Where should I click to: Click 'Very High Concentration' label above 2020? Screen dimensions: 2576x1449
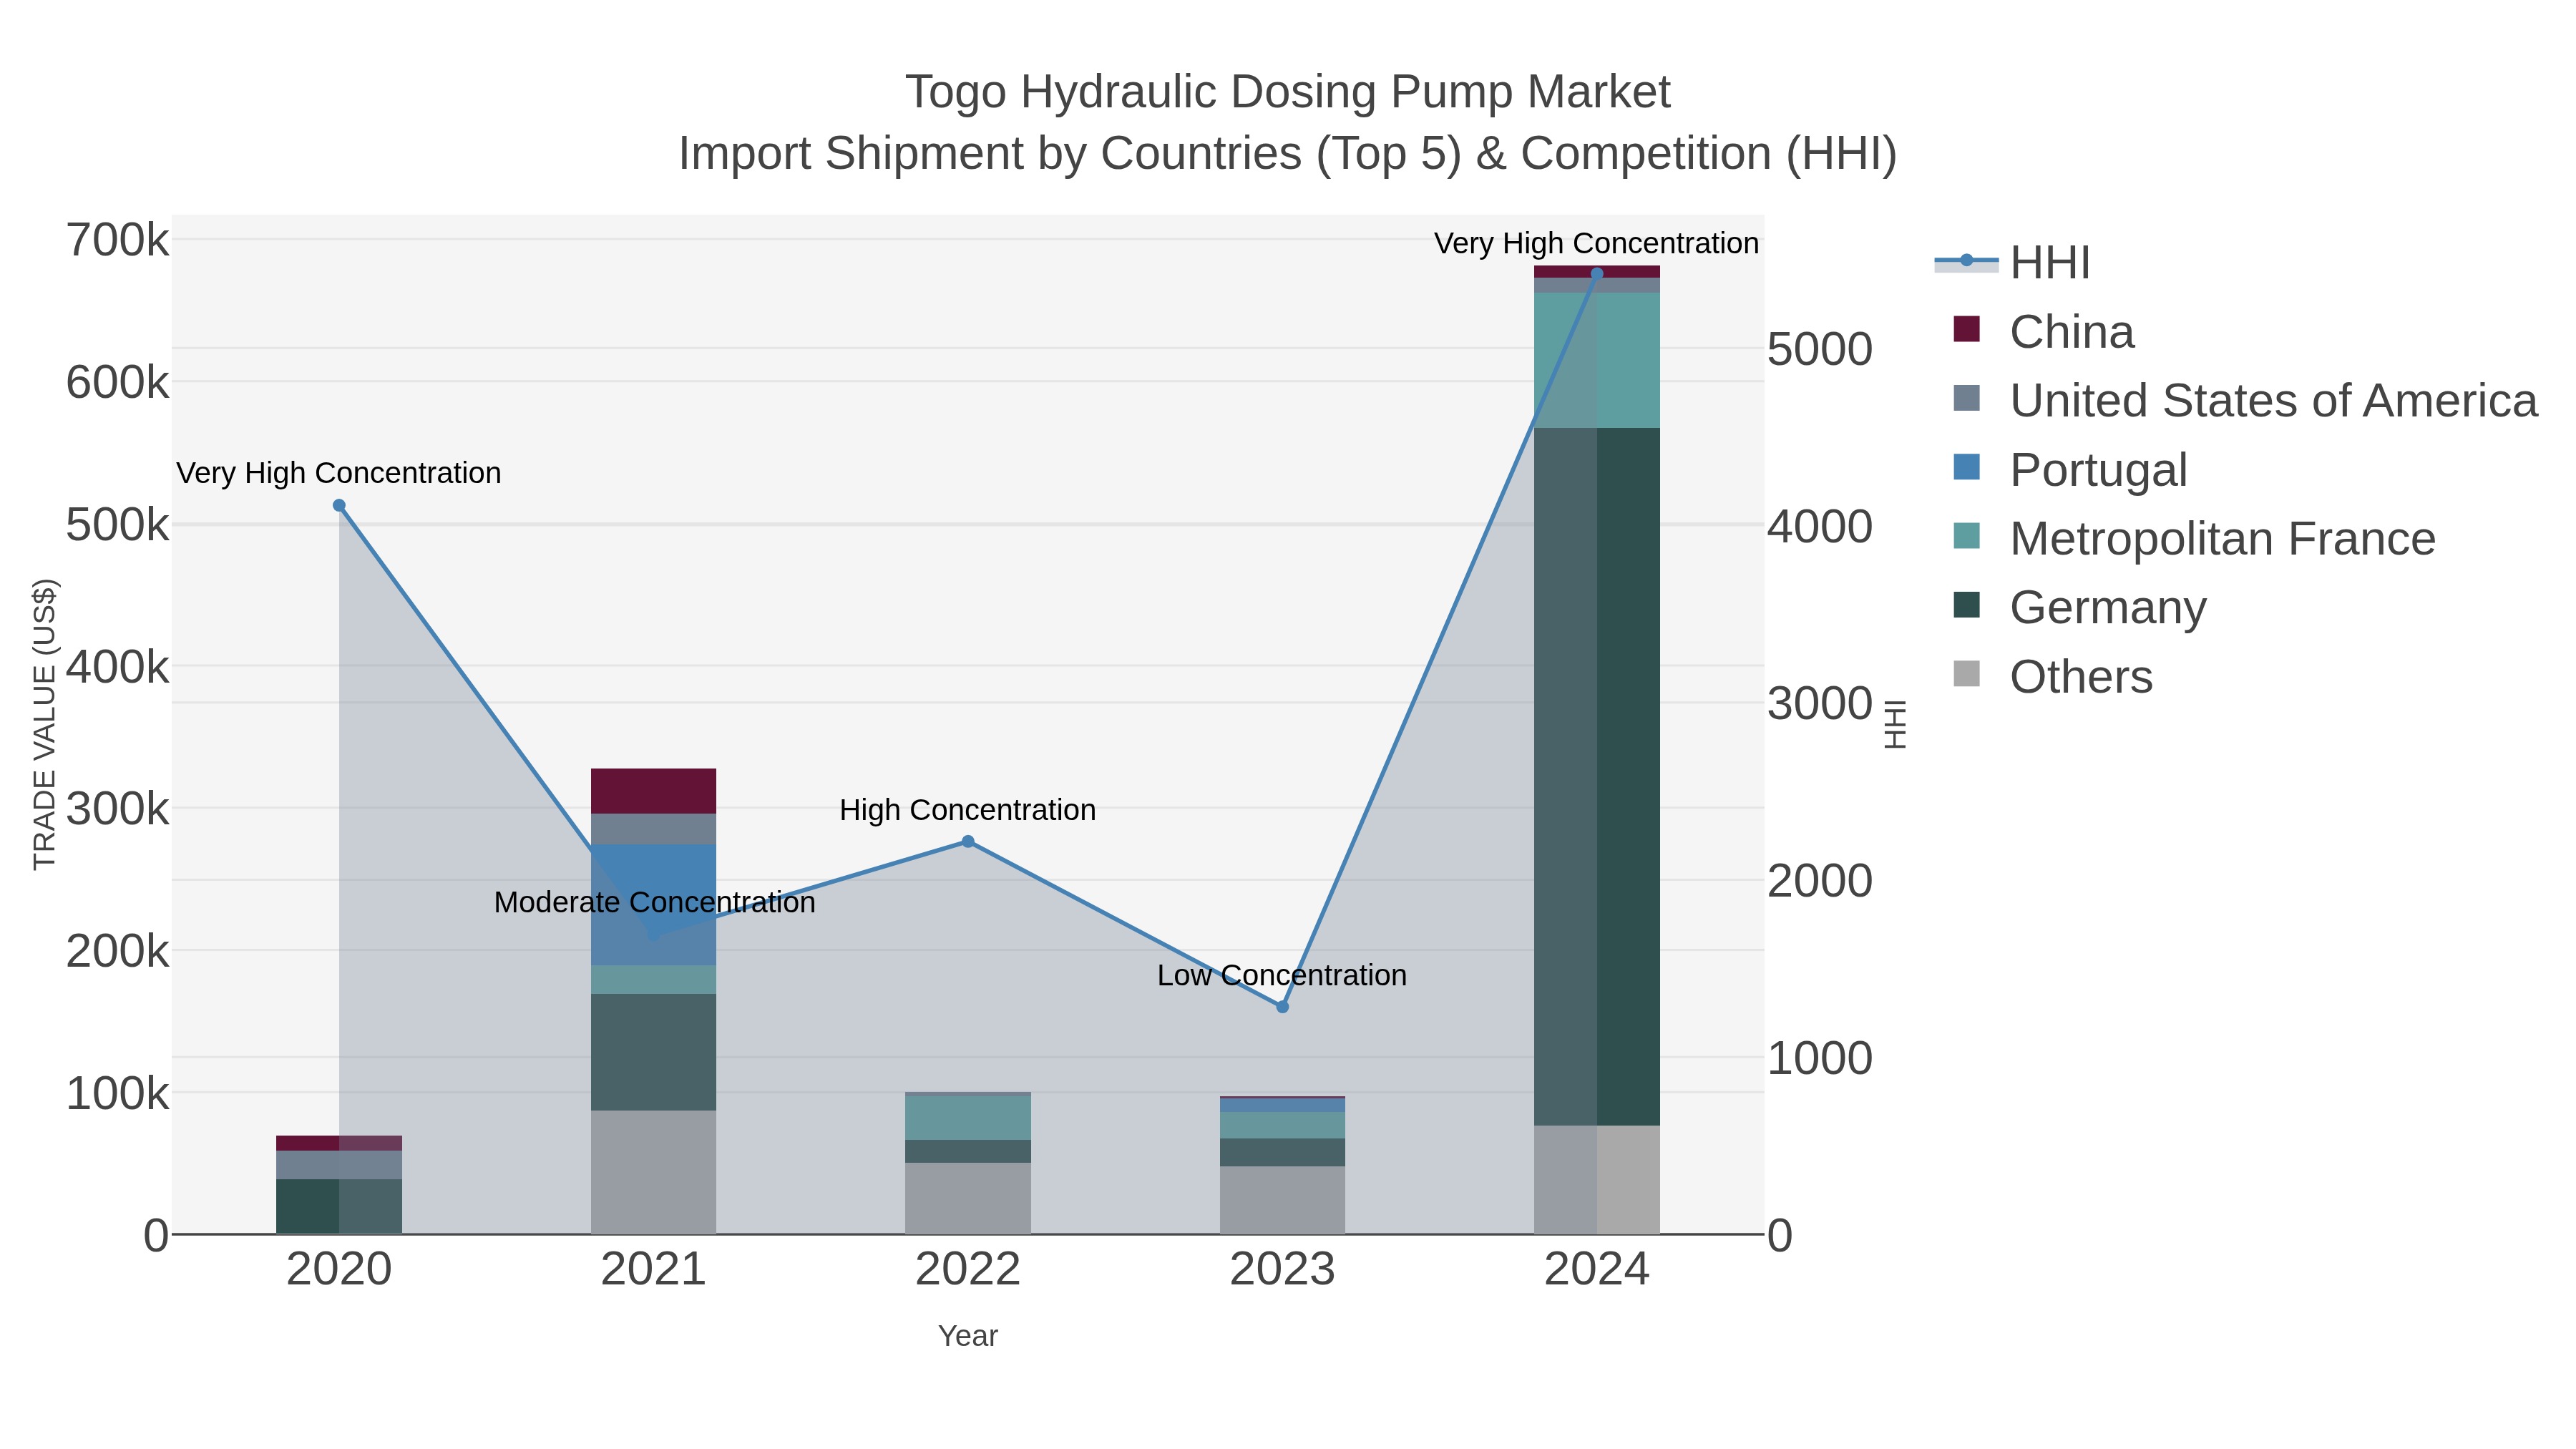(x=339, y=473)
